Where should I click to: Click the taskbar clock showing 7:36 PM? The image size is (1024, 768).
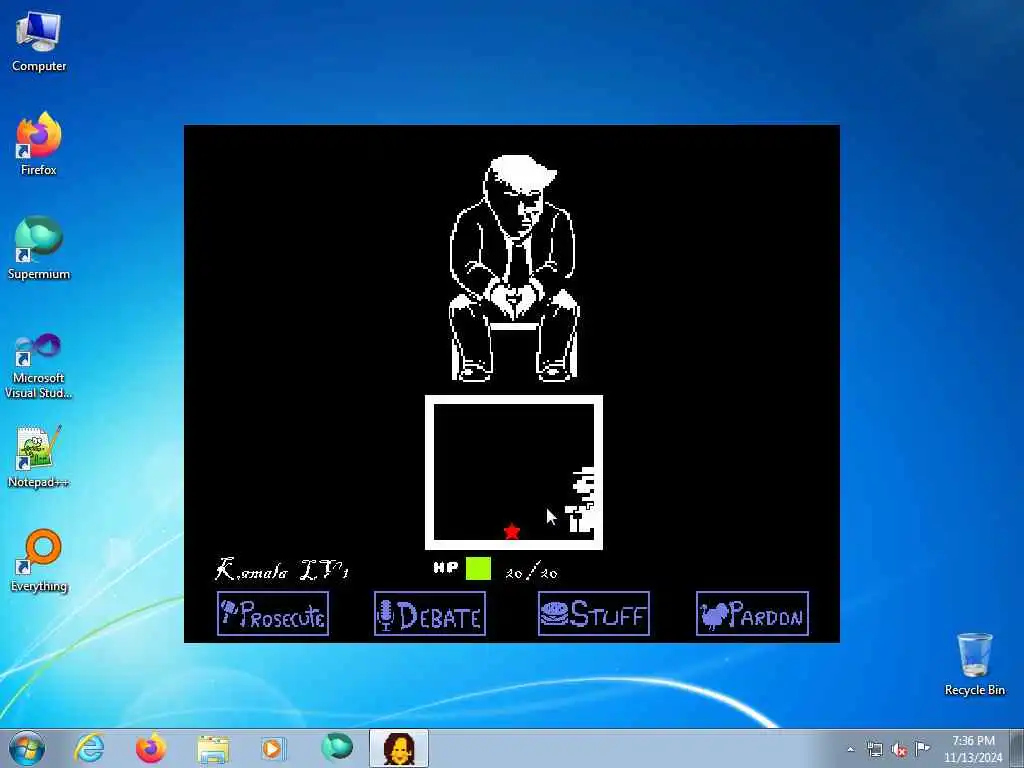[973, 749]
